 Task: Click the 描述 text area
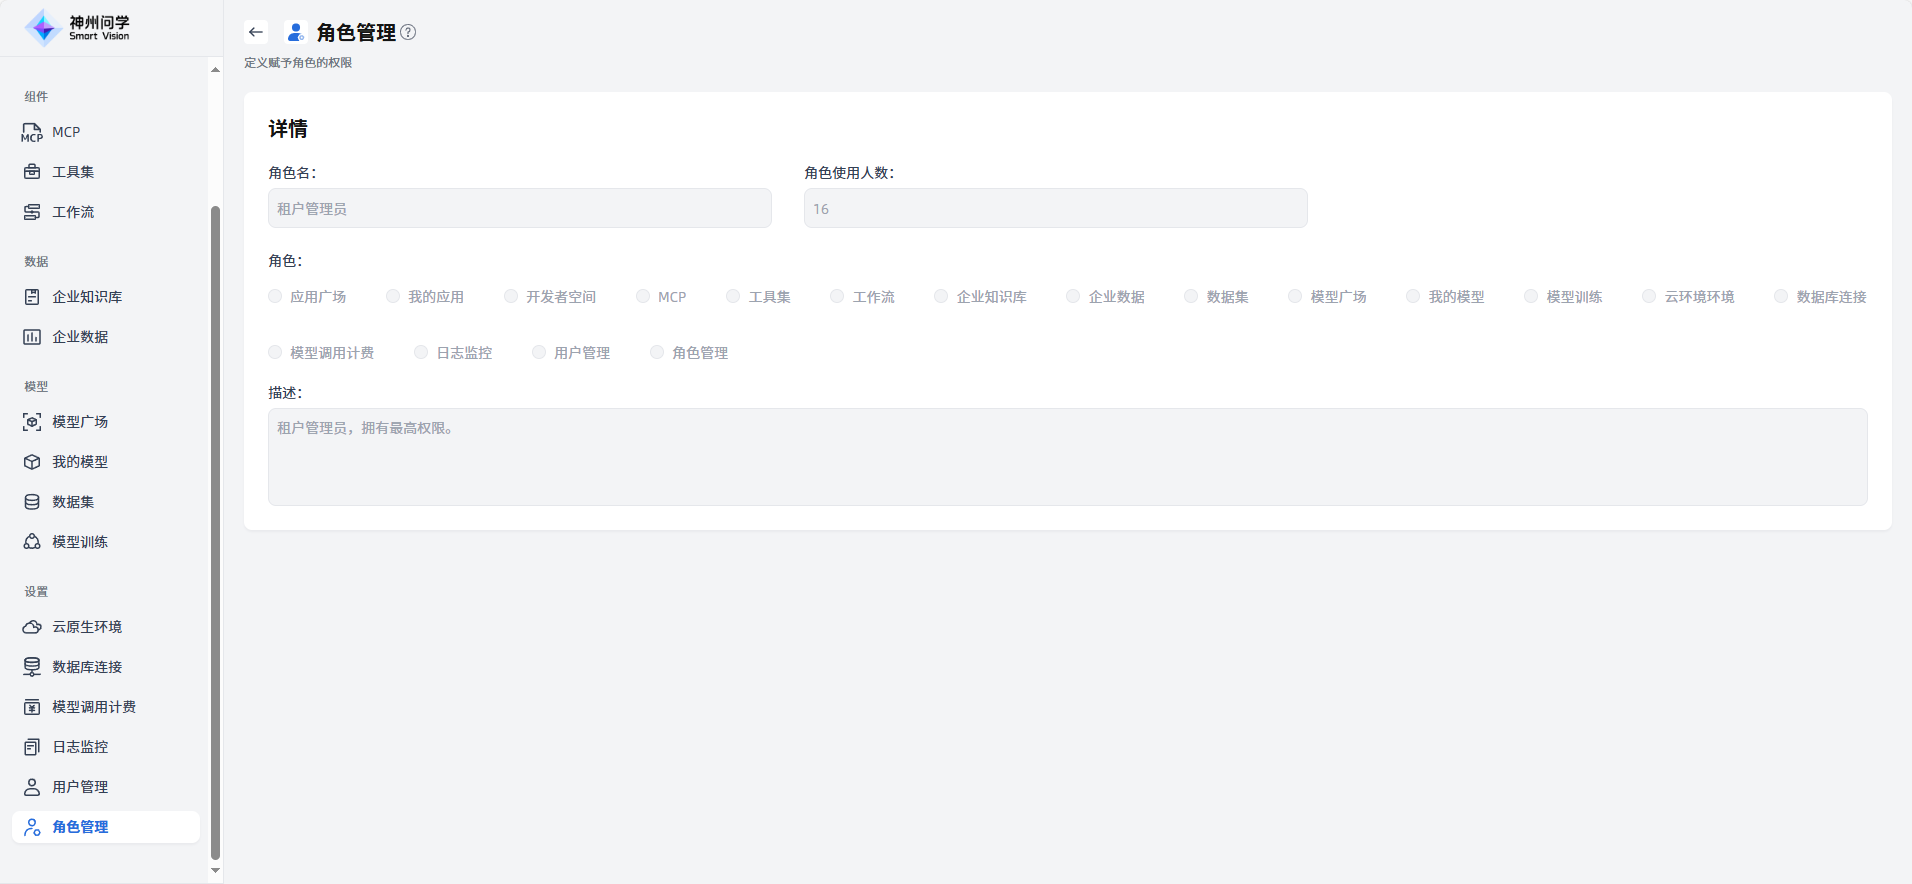(x=1067, y=456)
